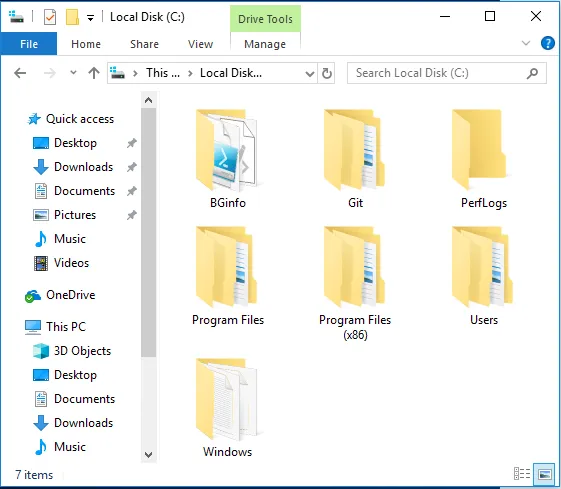Click the drive icon in the title bar
The image size is (561, 489).
(x=16, y=17)
